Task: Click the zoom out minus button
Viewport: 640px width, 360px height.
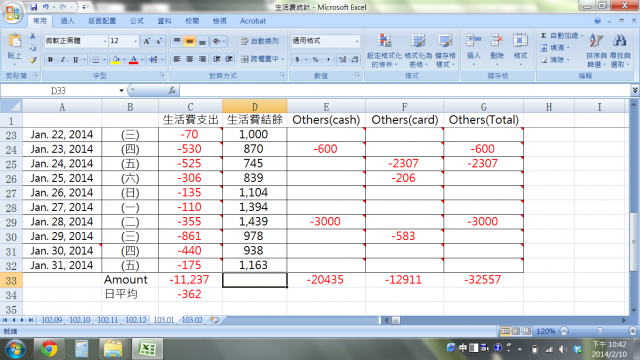Action: tap(564, 331)
